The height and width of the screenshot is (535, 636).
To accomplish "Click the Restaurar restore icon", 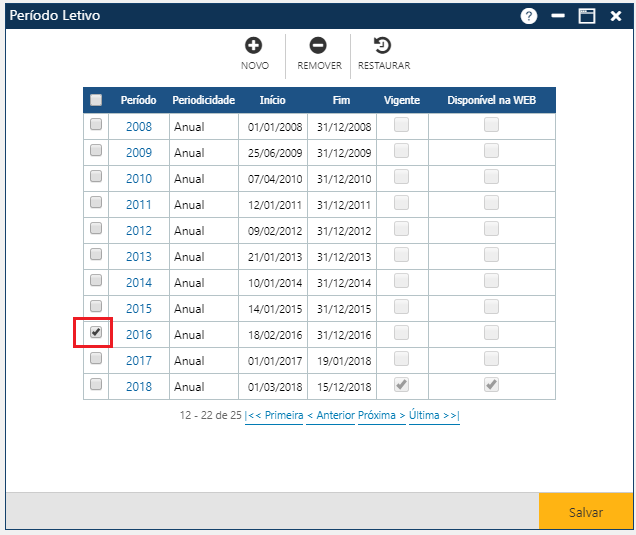I will click(x=383, y=46).
